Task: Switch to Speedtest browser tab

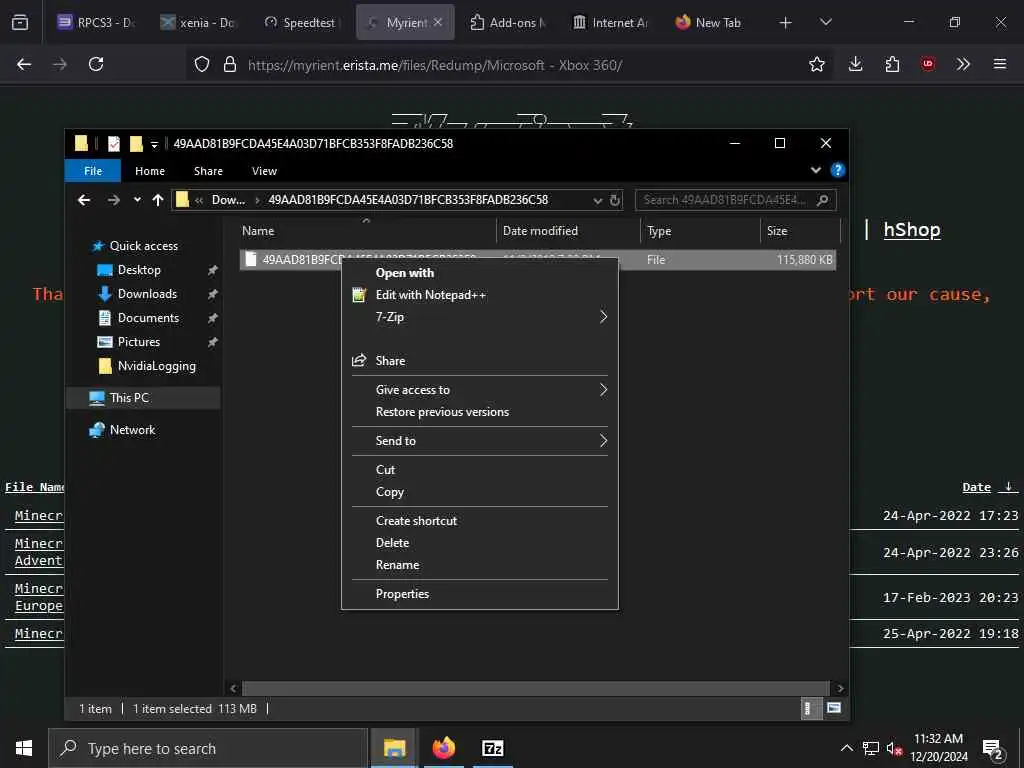Action: 300,23
